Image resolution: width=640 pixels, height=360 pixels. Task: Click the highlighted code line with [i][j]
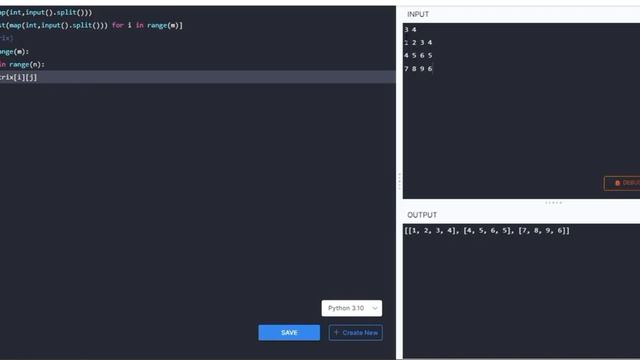pos(198,77)
